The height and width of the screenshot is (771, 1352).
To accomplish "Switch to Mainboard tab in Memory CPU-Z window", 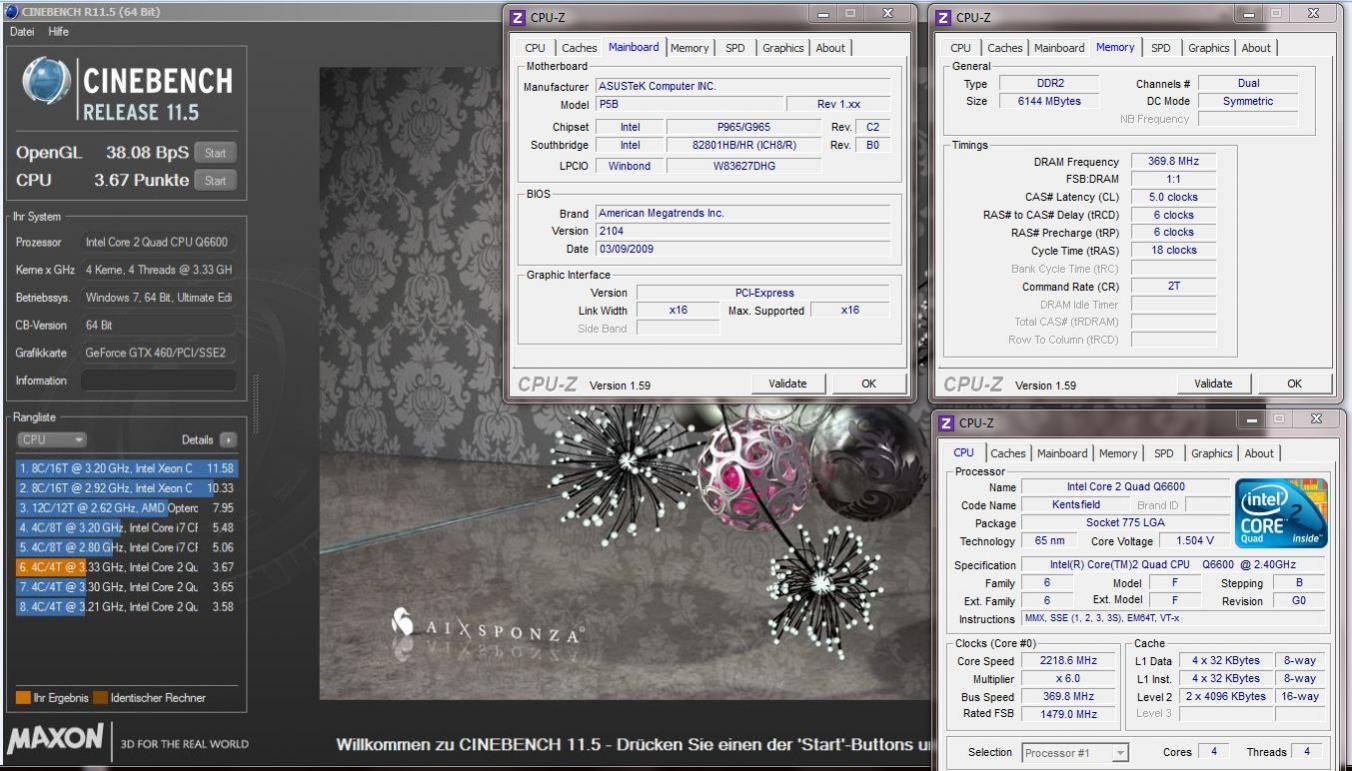I will point(1059,48).
